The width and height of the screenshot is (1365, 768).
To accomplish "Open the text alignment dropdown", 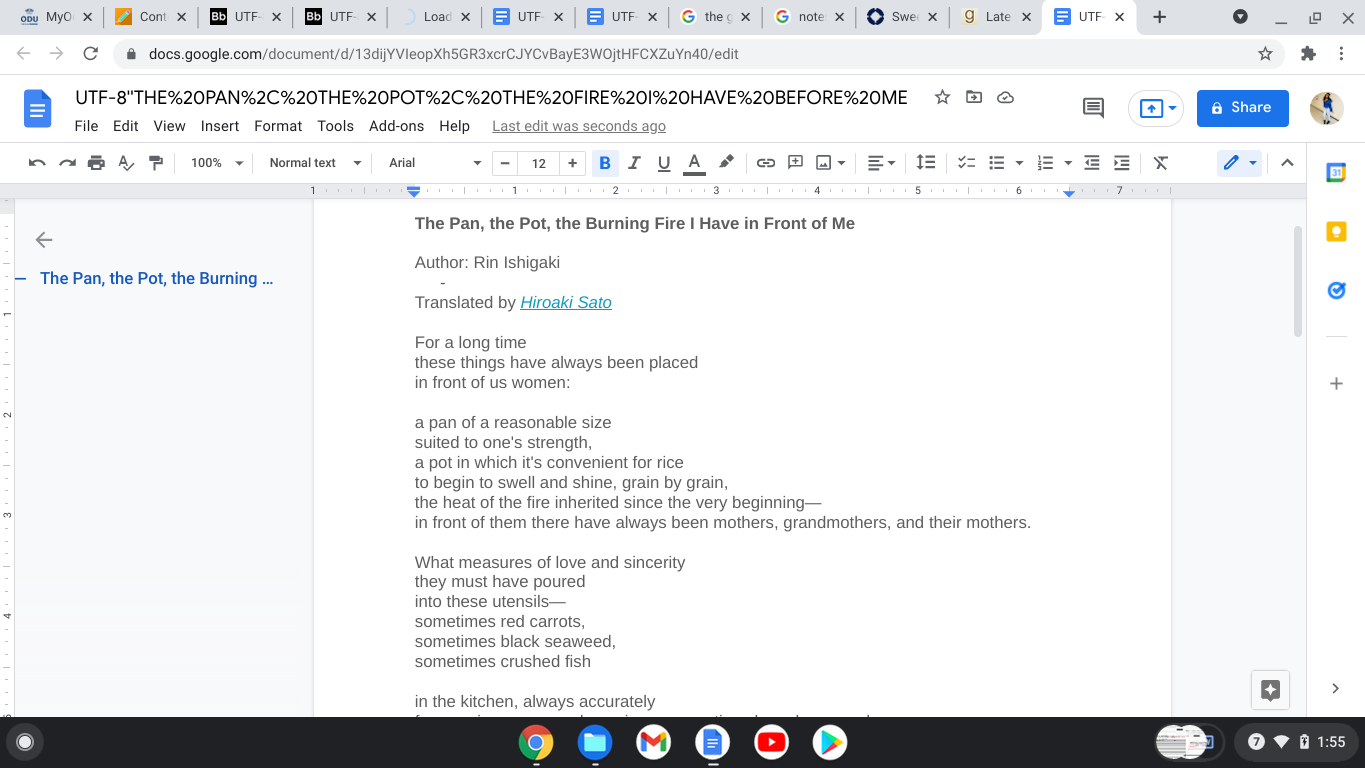I will pos(881,163).
